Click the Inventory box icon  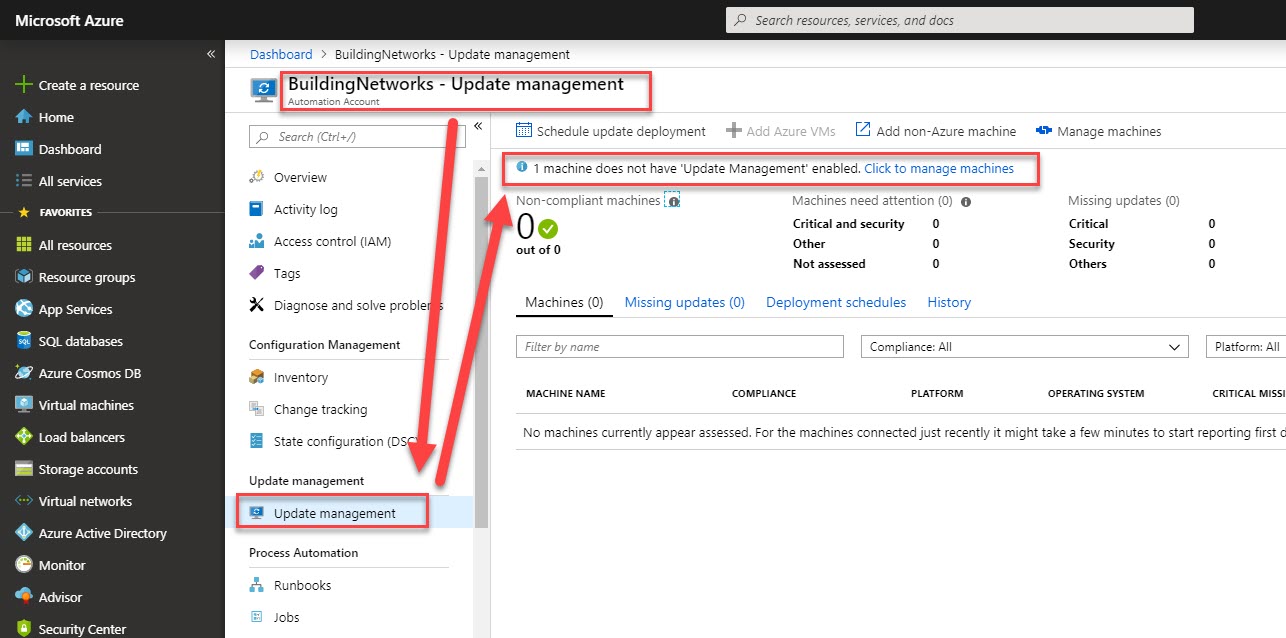256,377
